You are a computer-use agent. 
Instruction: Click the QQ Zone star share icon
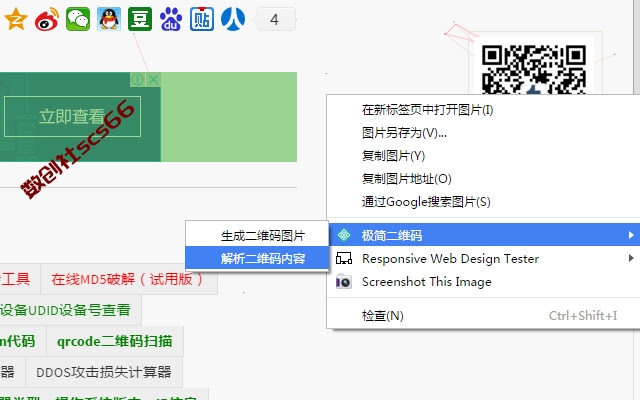click(16, 19)
